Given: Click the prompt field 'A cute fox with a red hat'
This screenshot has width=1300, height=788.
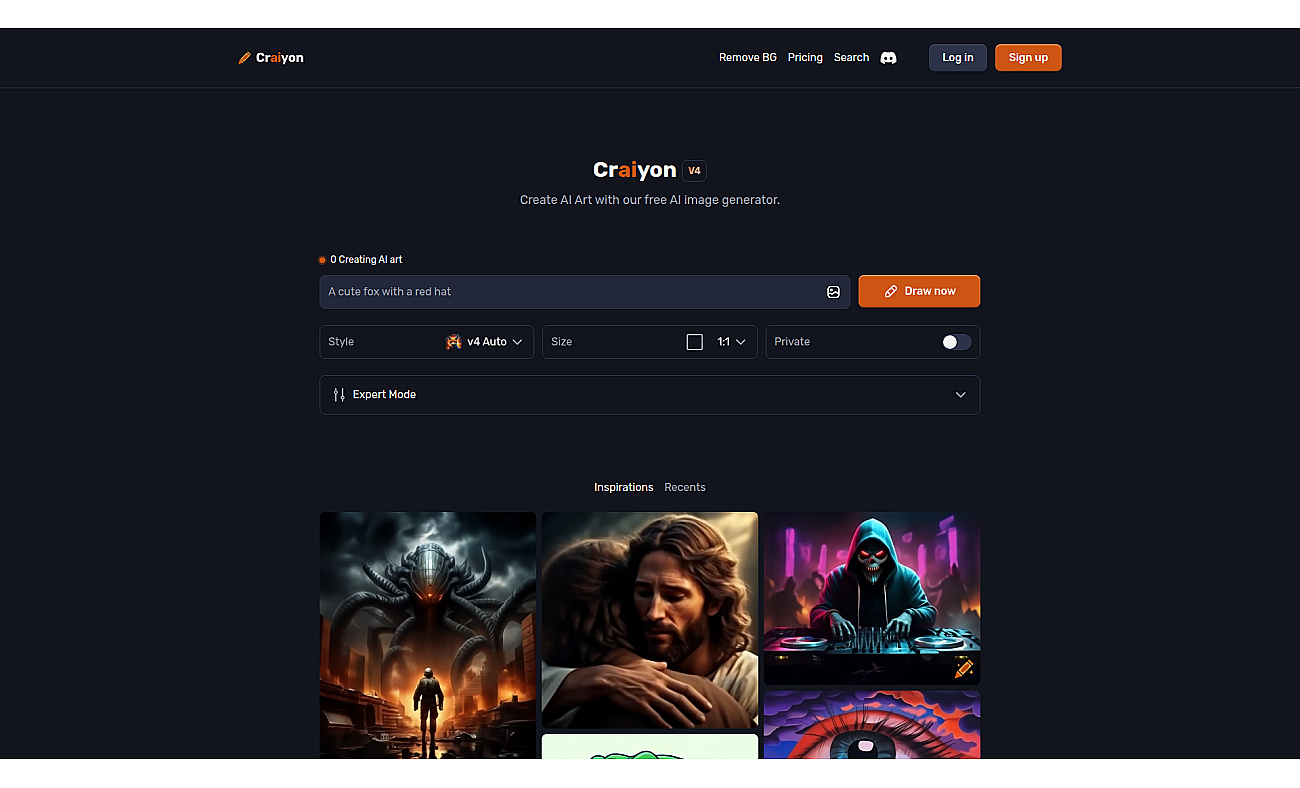Looking at the screenshot, I should click(585, 292).
